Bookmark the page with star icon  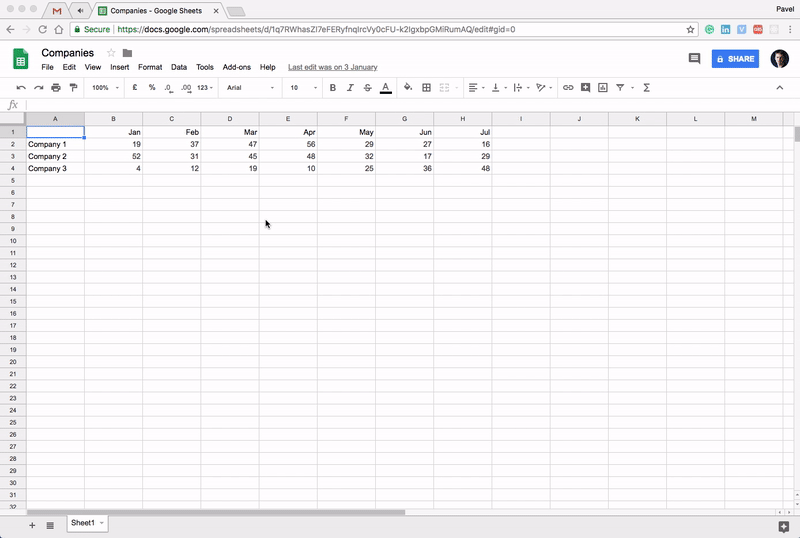[690, 30]
